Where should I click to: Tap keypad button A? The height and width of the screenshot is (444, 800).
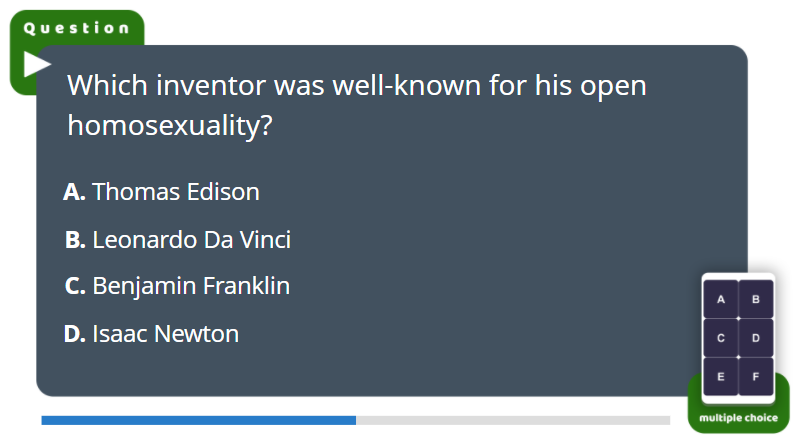(720, 299)
